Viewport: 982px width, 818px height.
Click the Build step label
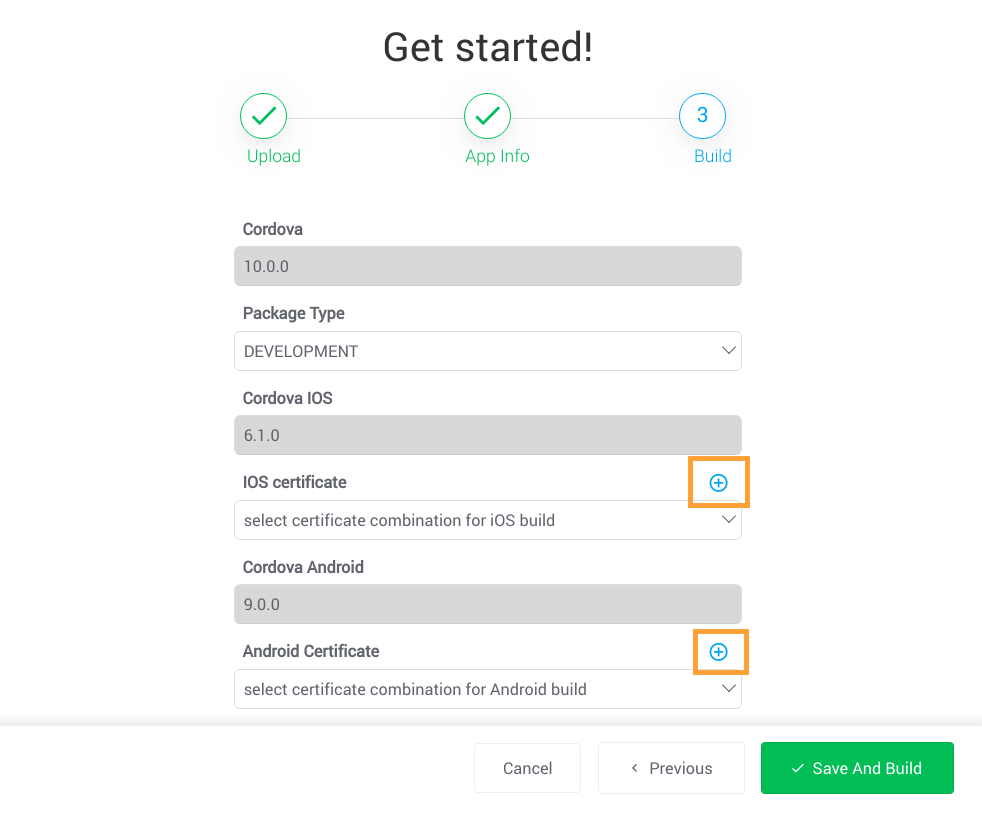712,156
